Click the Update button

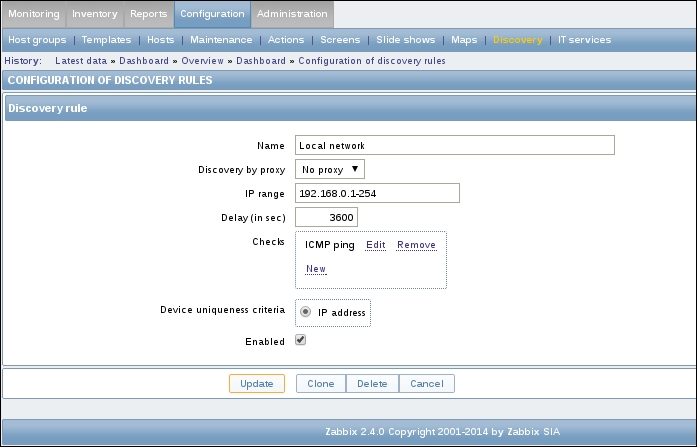tap(257, 383)
